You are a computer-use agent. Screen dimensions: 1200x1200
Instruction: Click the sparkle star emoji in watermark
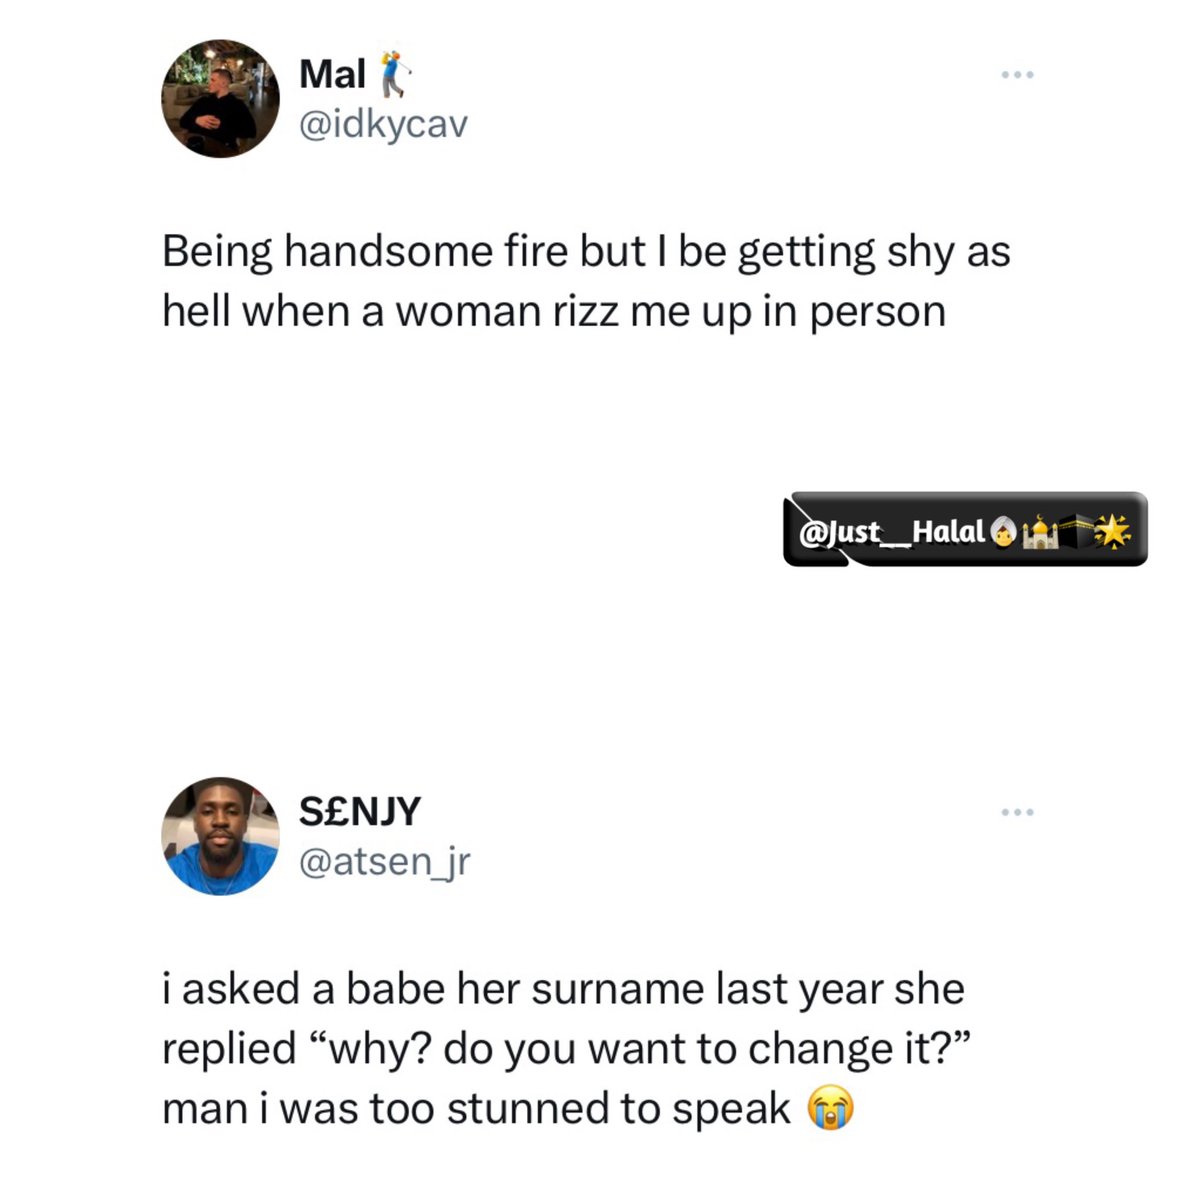pyautogui.click(x=1112, y=532)
